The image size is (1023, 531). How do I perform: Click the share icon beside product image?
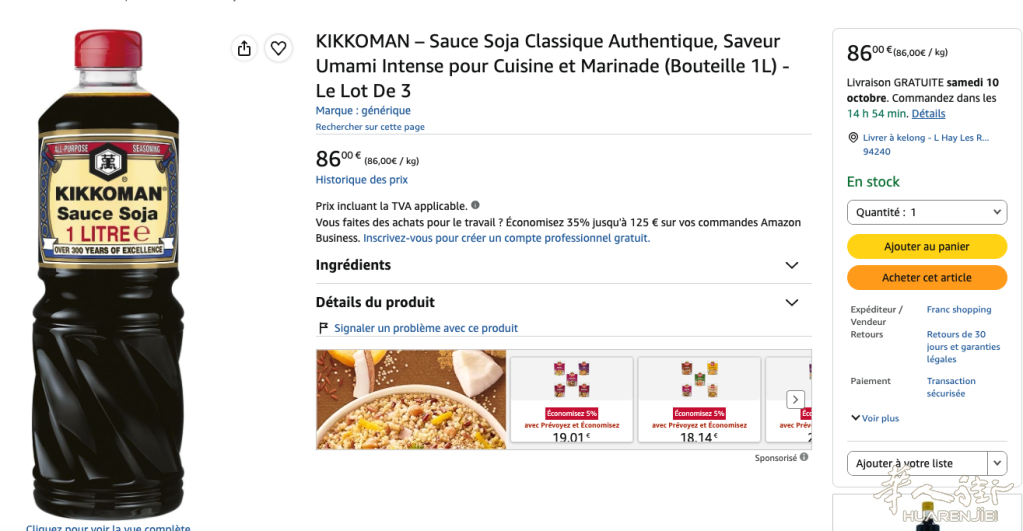(244, 48)
